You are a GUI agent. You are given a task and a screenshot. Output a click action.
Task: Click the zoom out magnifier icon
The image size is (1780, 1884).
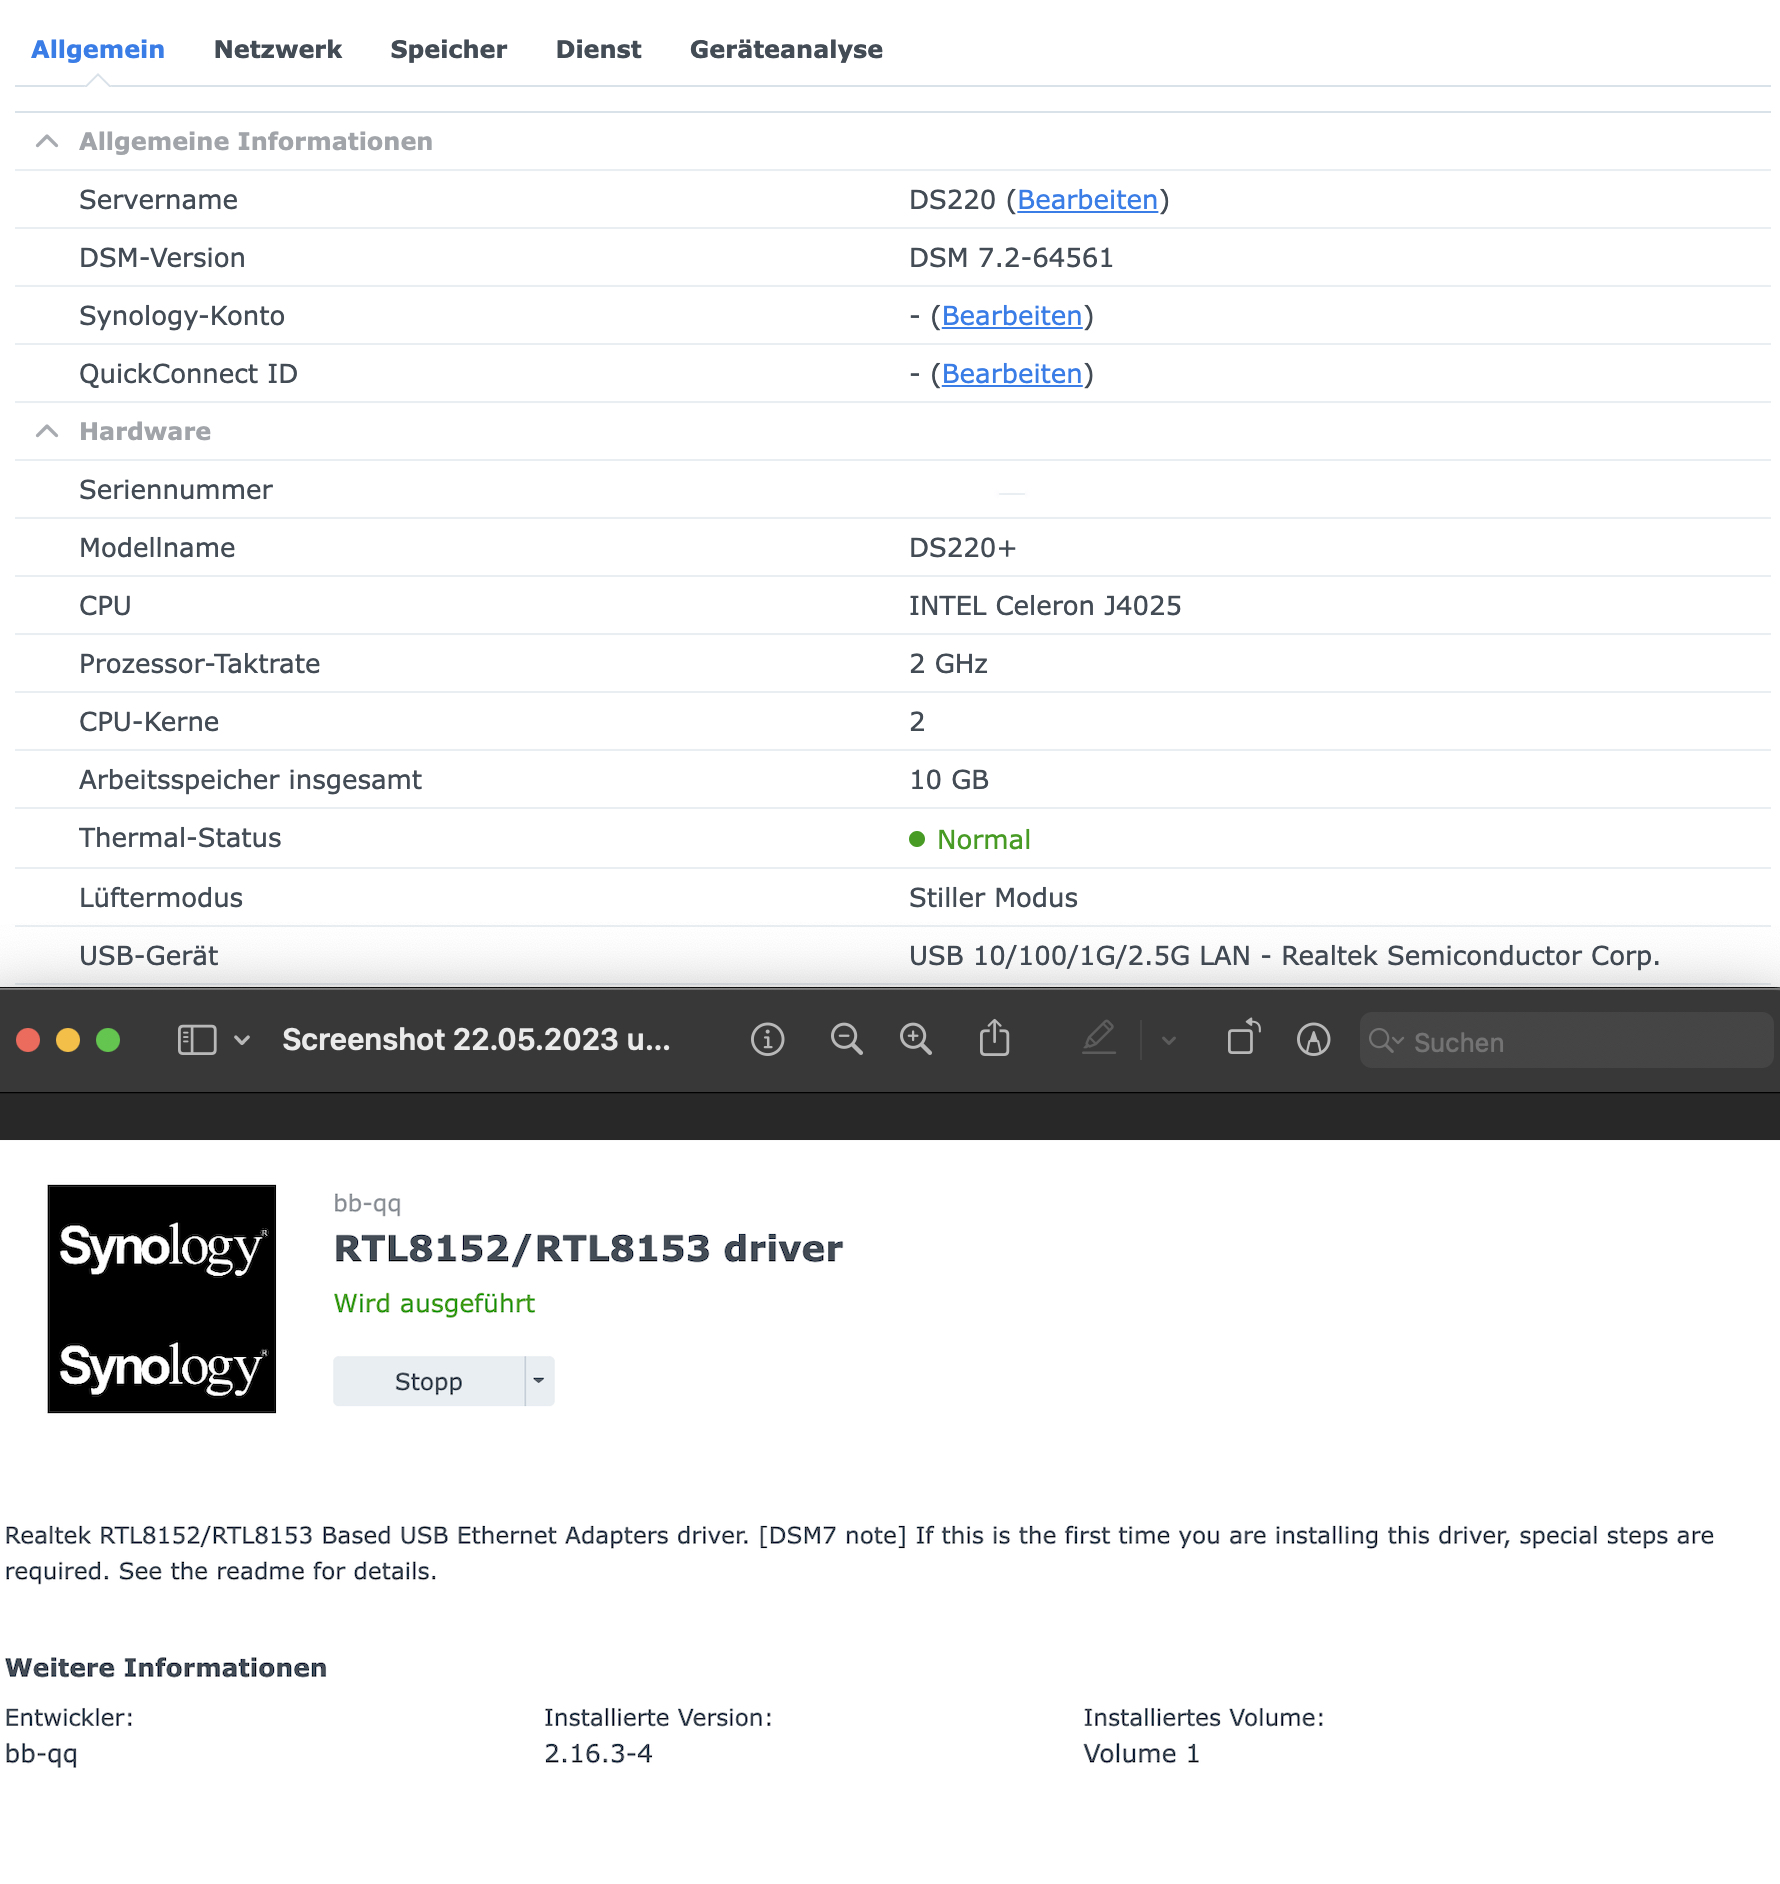tap(845, 1040)
